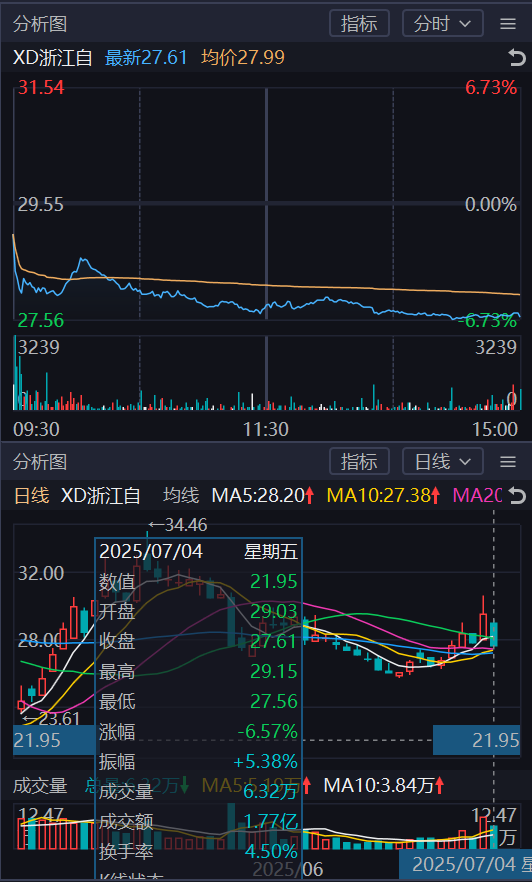Screen dimensions: 532x882
Task: Click the return arrow icon beside 均价27.99
Action: coord(516,57)
